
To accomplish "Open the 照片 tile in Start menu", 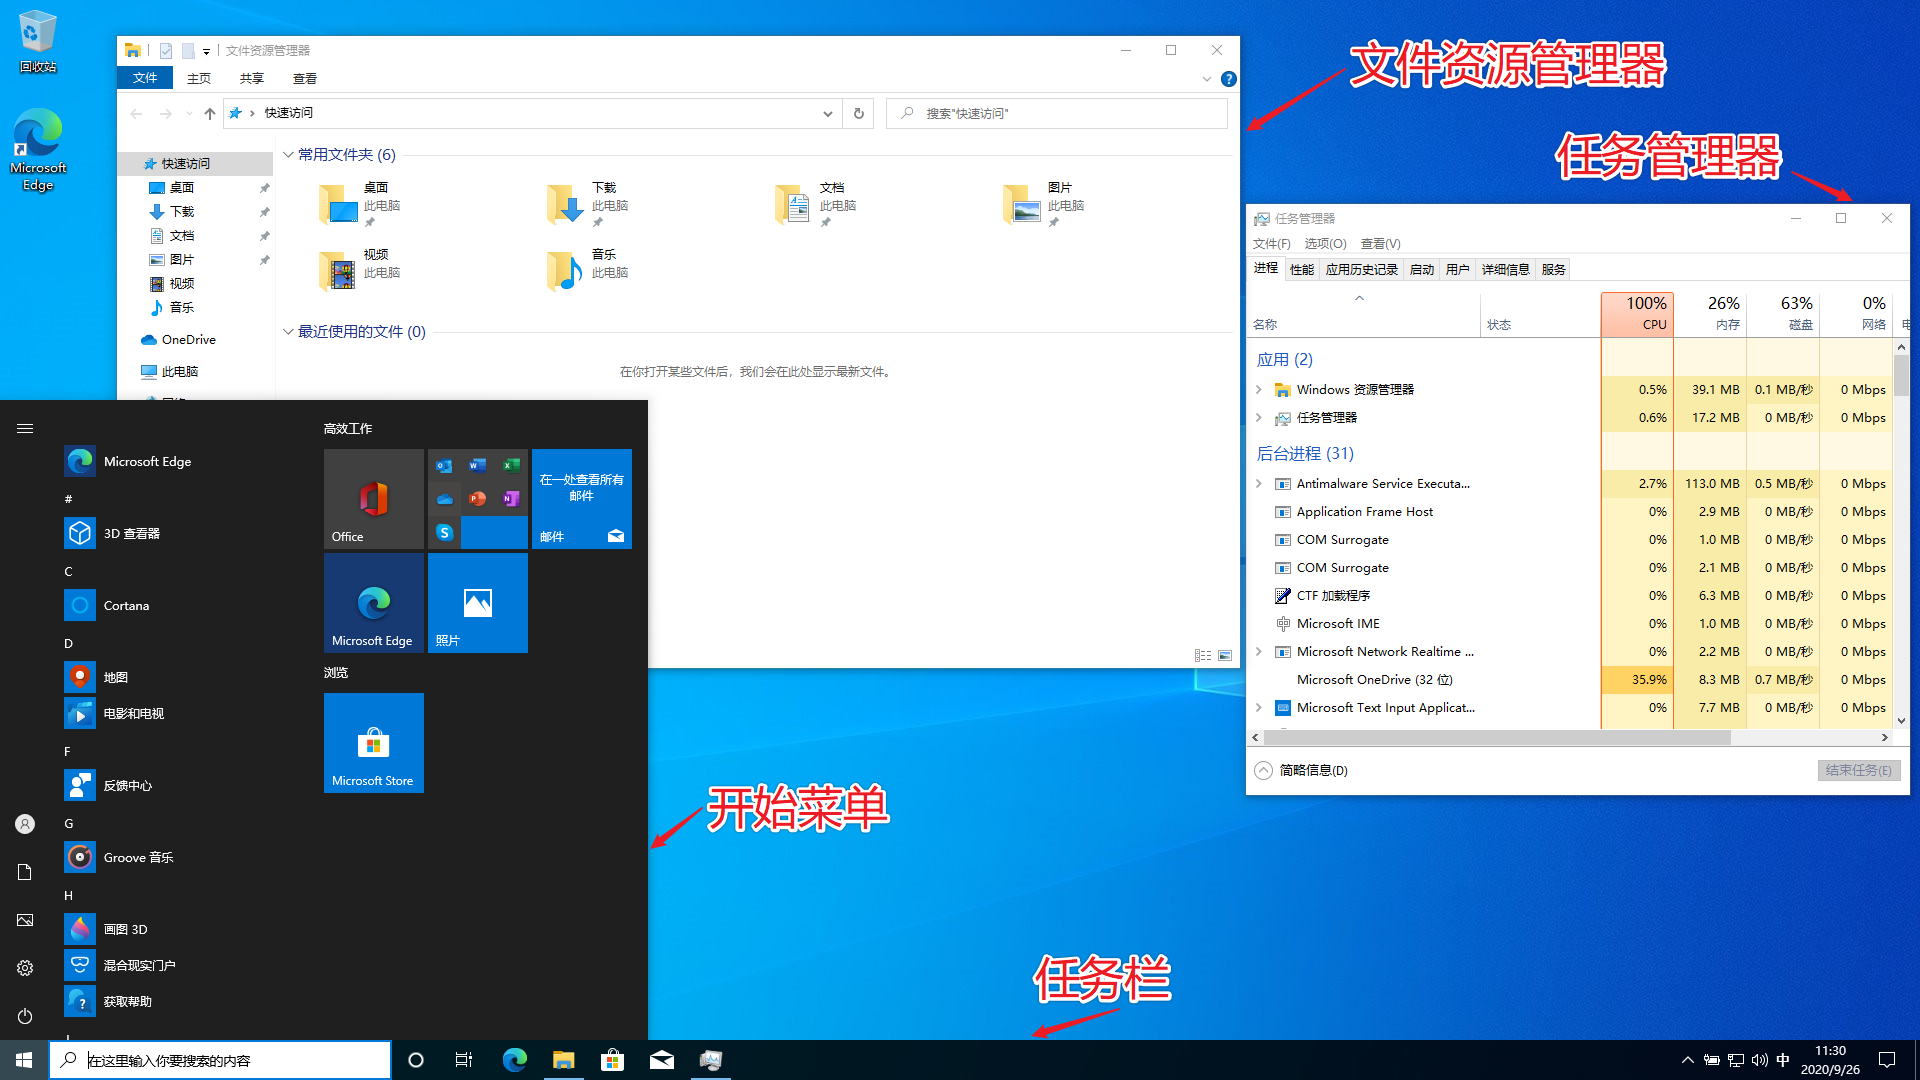I will coord(478,603).
